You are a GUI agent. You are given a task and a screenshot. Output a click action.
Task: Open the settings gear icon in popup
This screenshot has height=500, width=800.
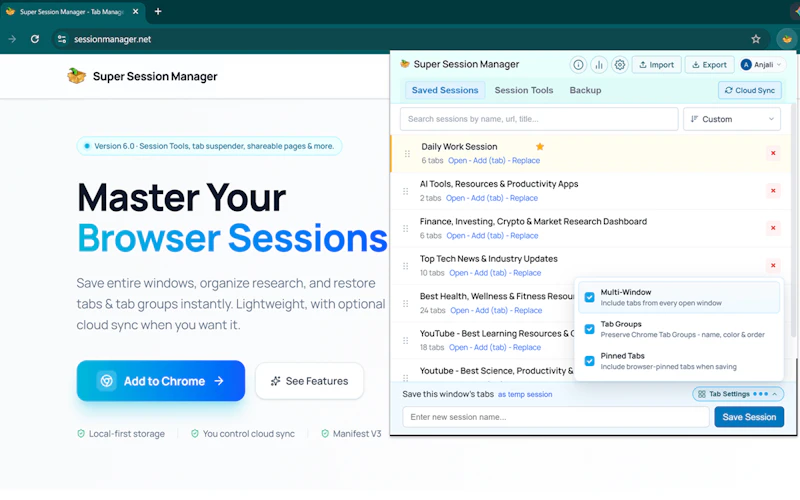coord(619,65)
